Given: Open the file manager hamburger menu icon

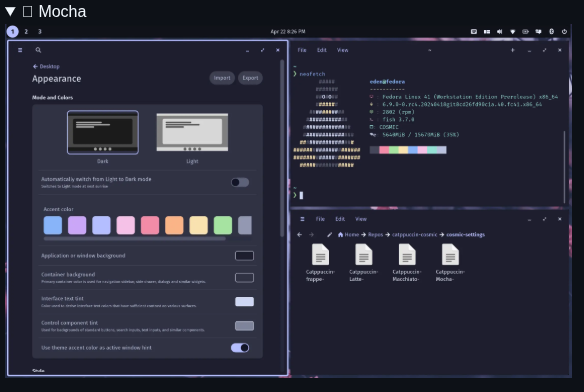Looking at the screenshot, I should tap(302, 219).
